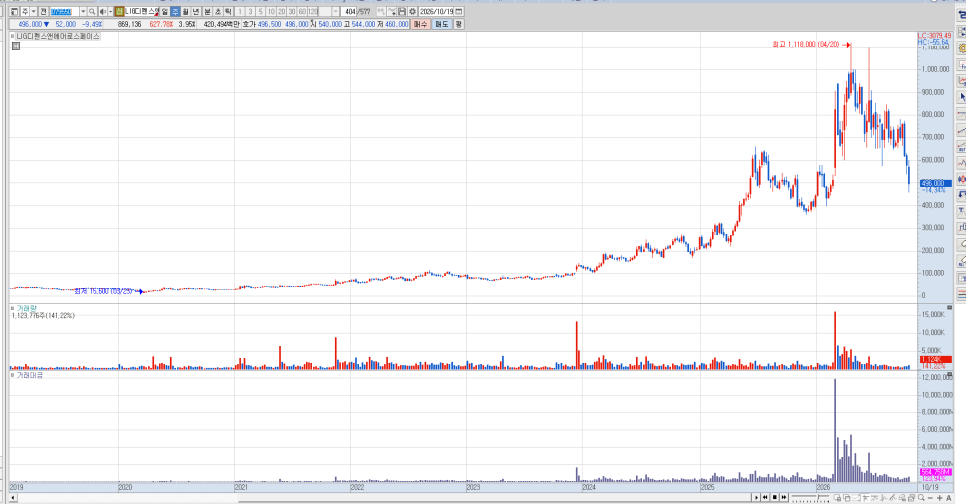The image size is (966, 504).
Task: Click the 매수 (buy) button
Action: tap(420, 24)
